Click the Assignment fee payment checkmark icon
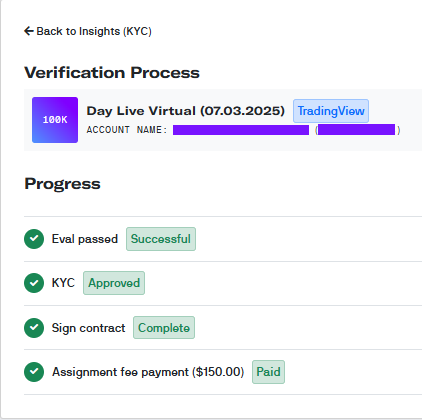The height and width of the screenshot is (420, 422). (34, 372)
